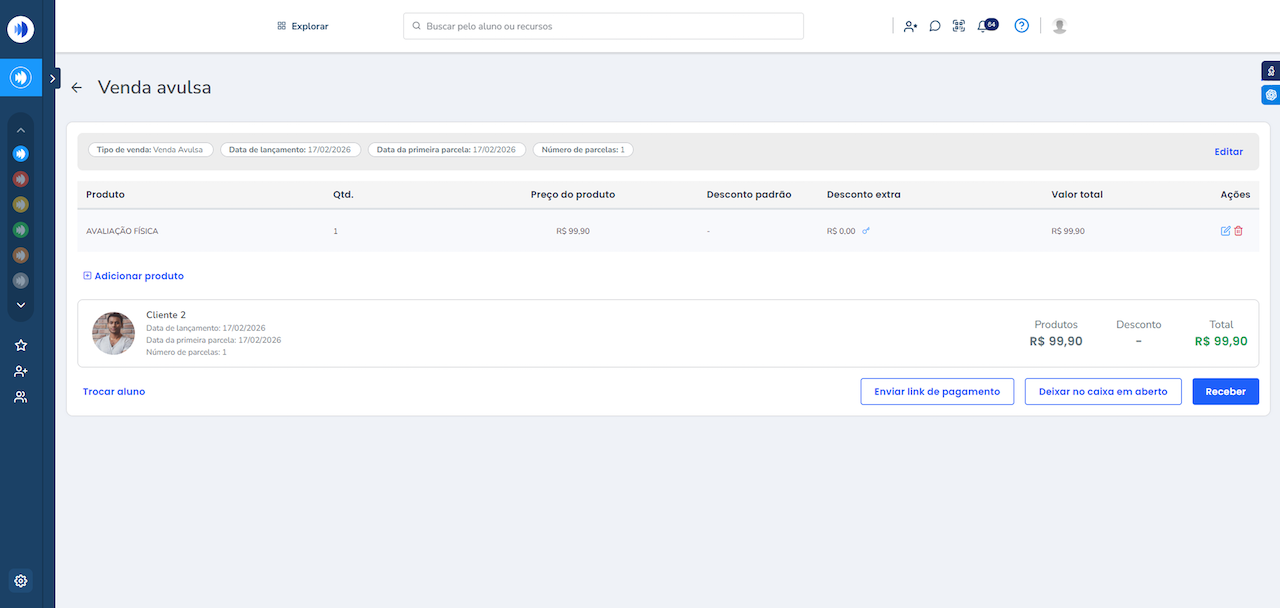Click the edit icon for AVALIAÇÃO FÍSICA
The image size is (1280, 608).
[x=1226, y=231]
